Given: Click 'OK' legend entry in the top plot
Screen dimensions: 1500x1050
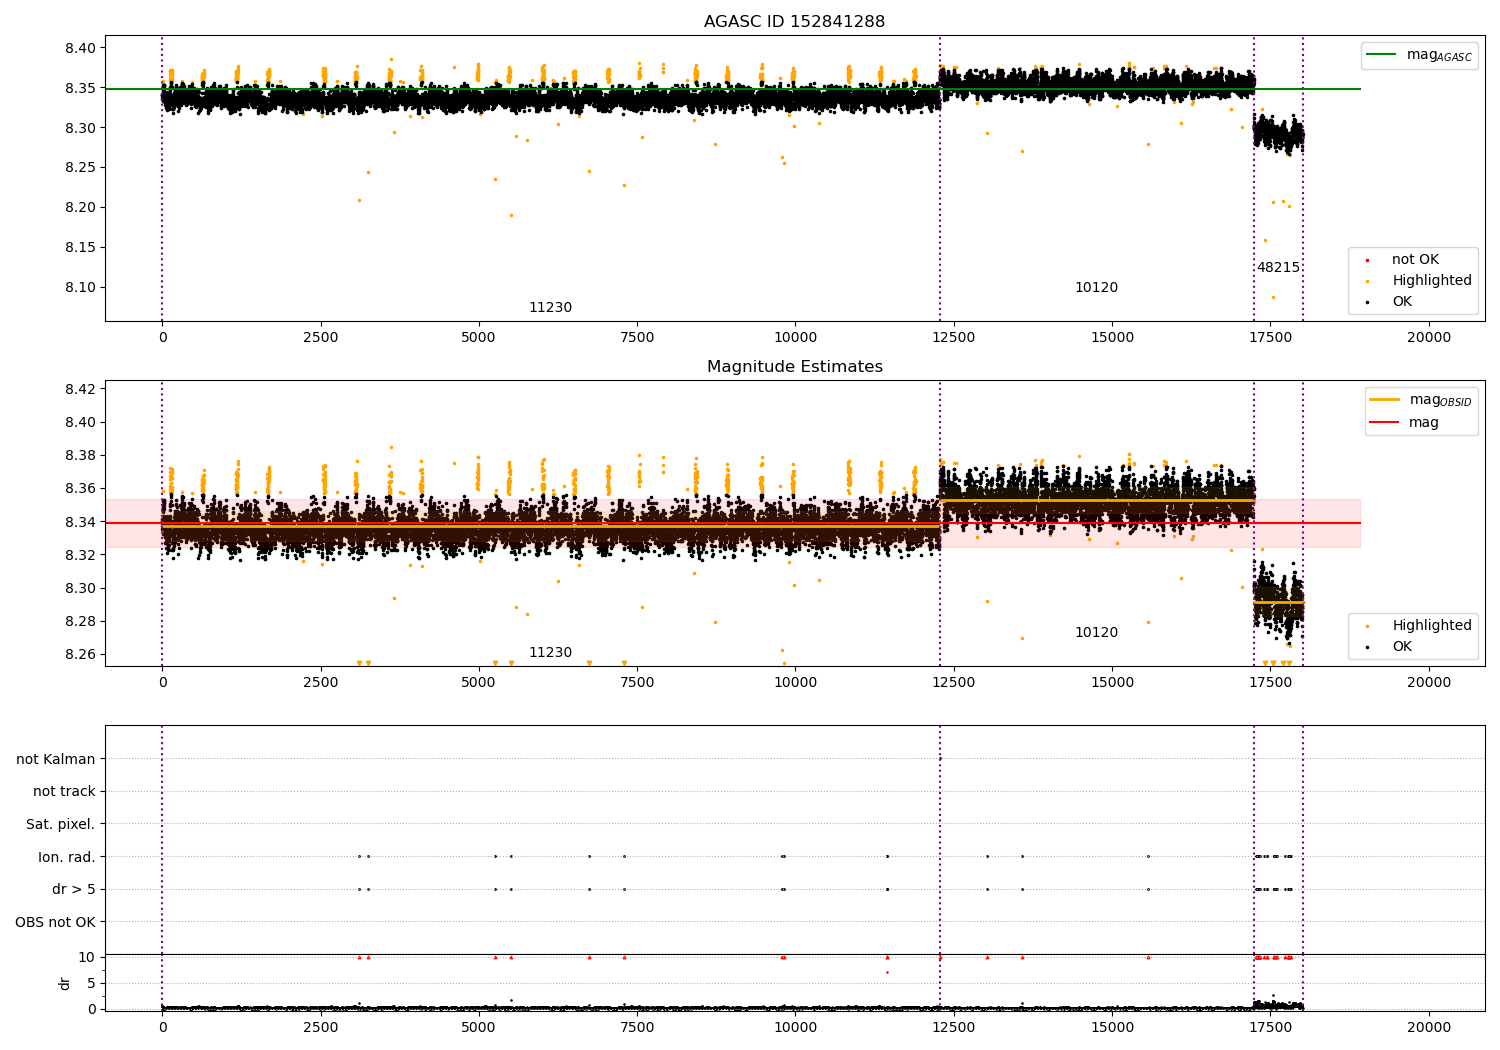Looking at the screenshot, I should point(1402,302).
